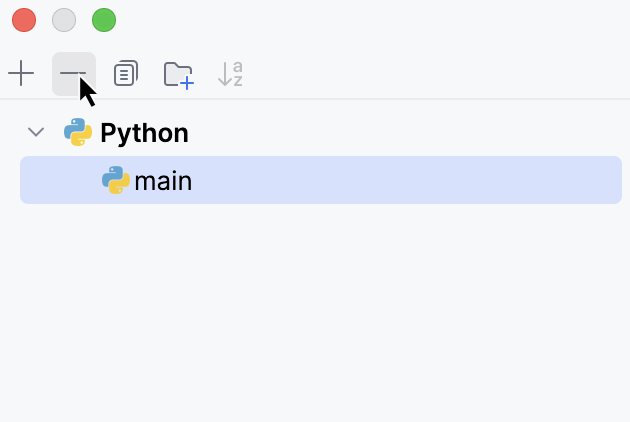Click indent space left of main's icon

click(60, 180)
